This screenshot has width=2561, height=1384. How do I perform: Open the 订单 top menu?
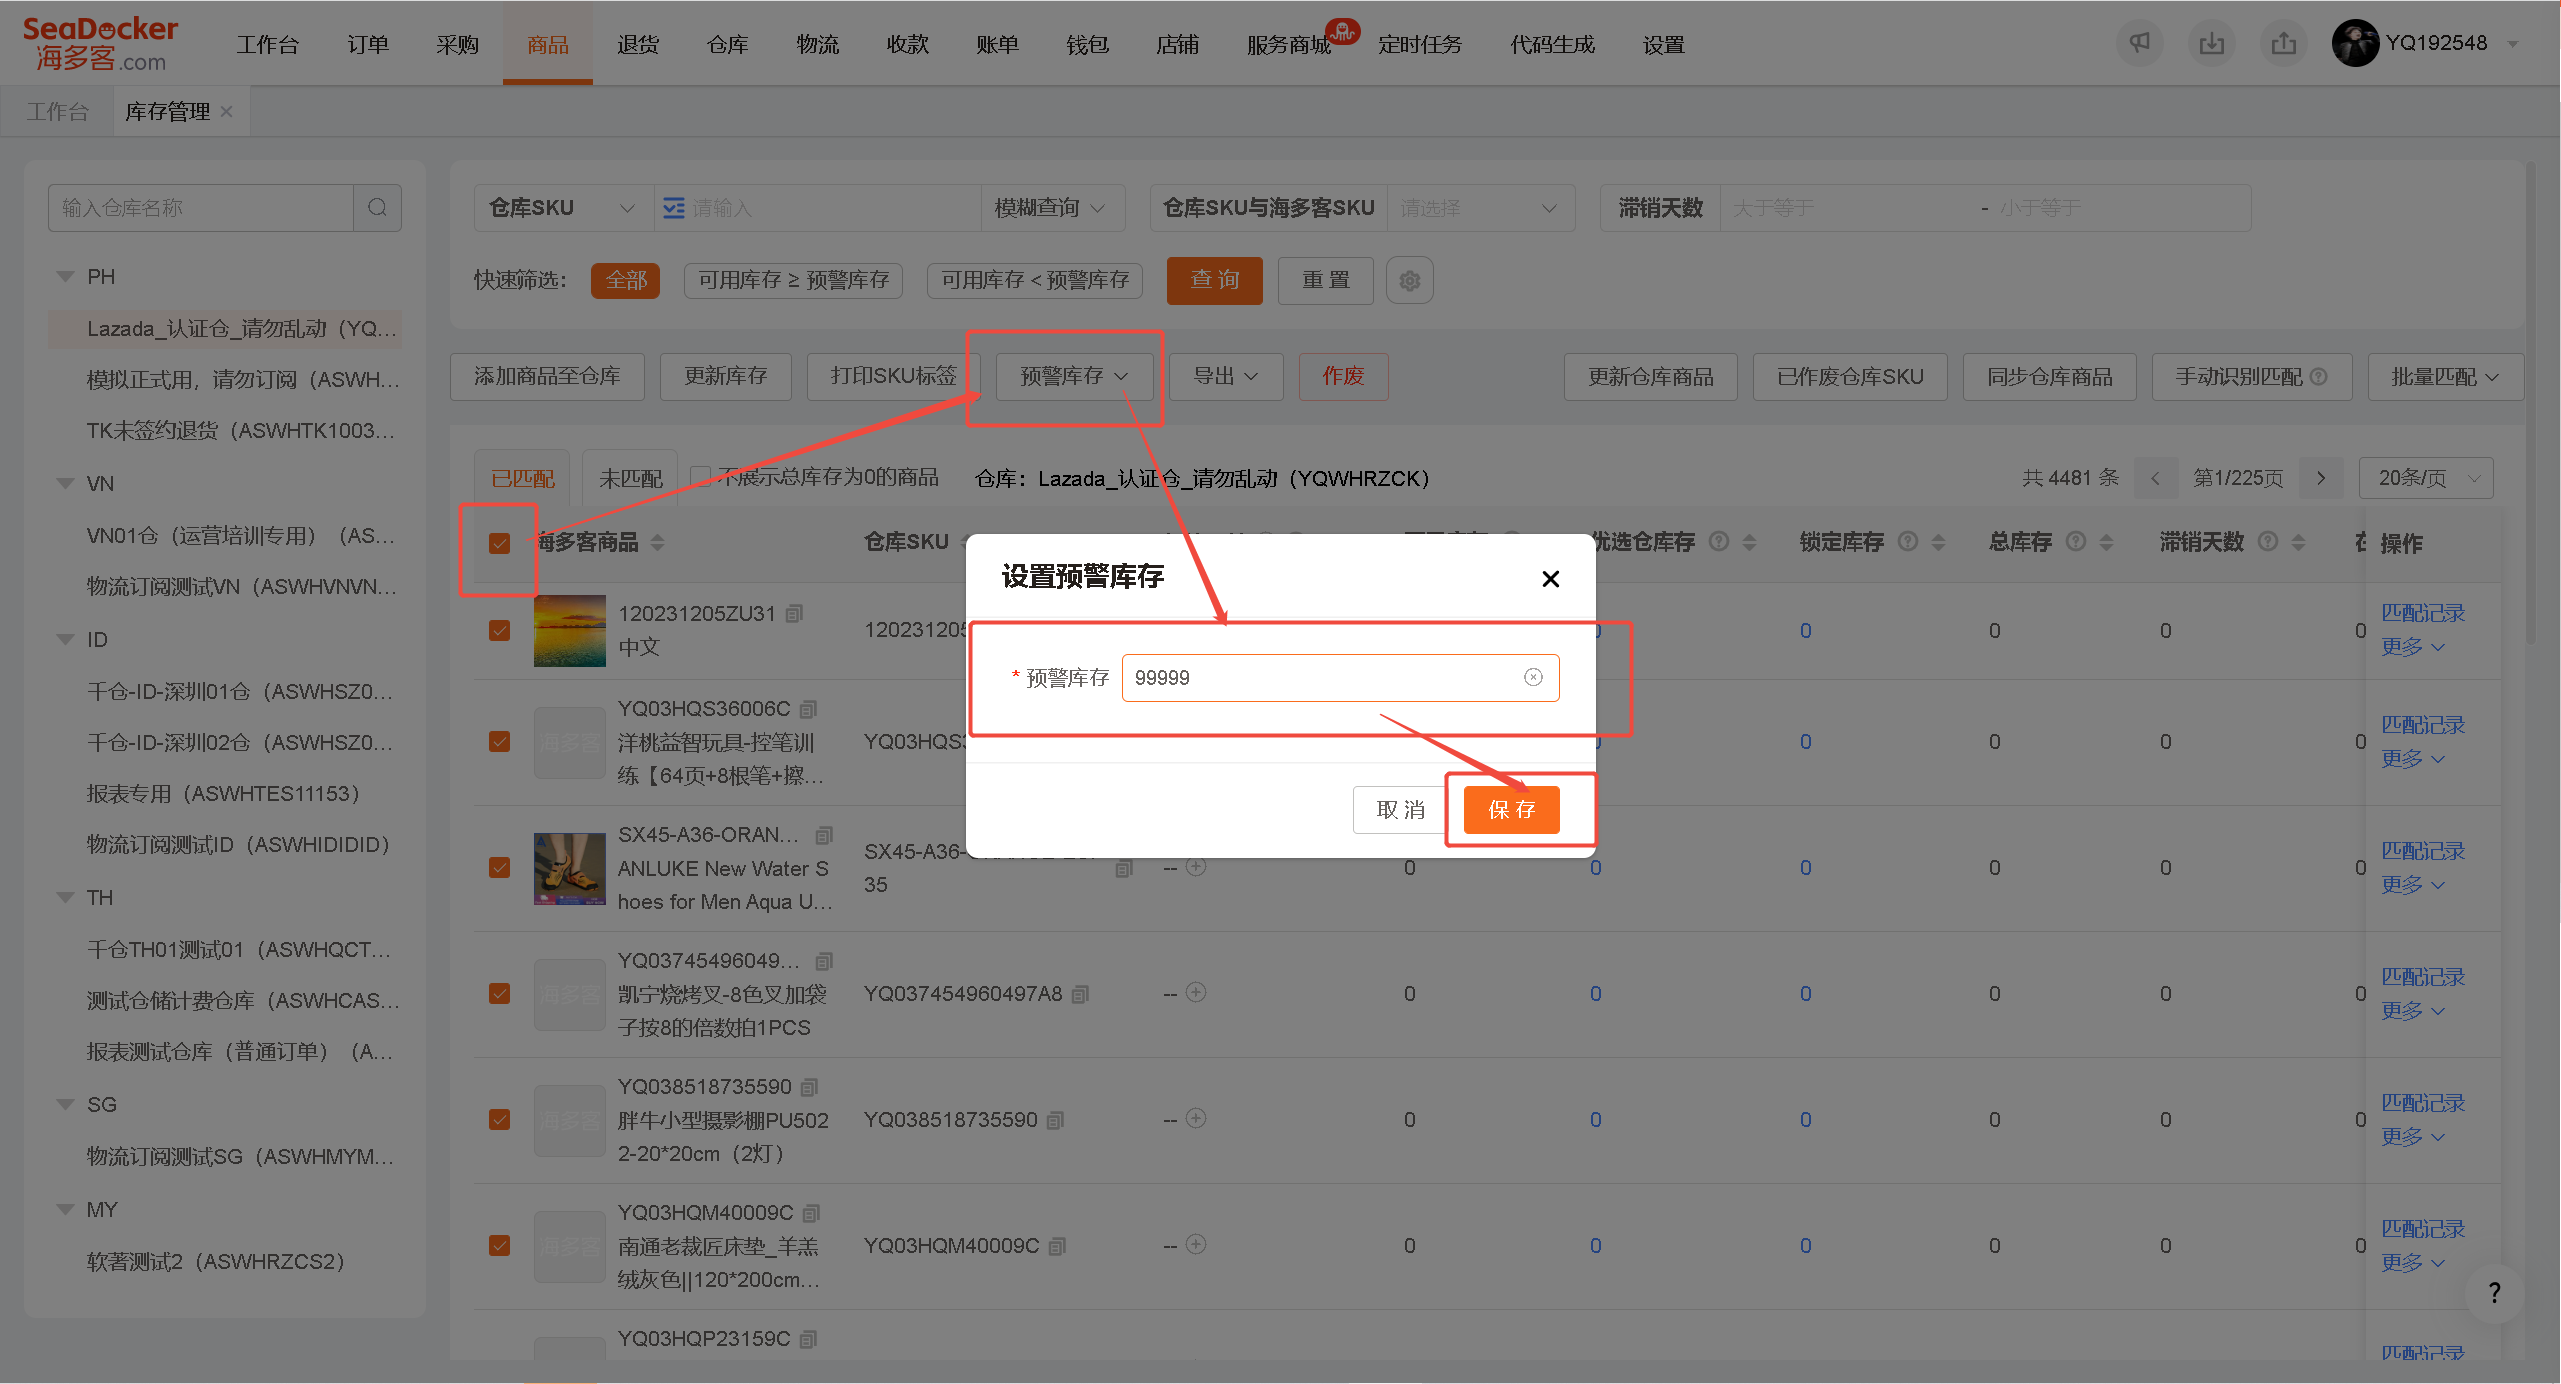367,44
